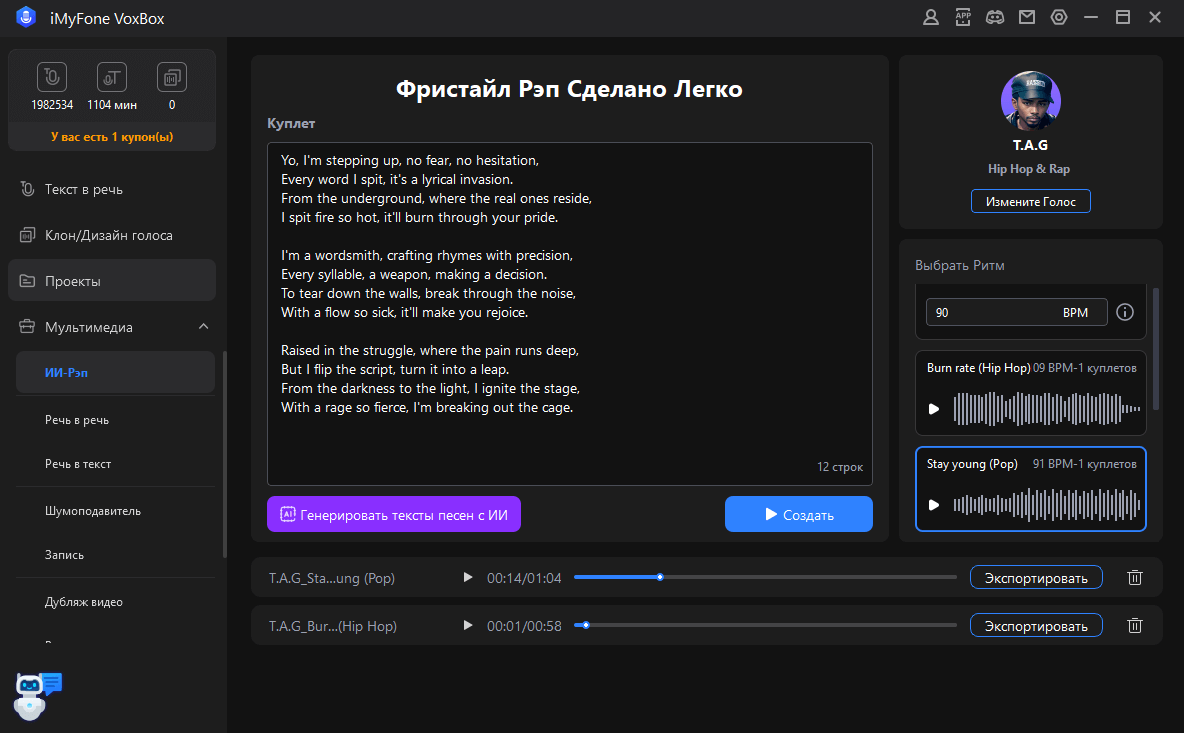
Task: Click the Куплет label
Action: [291, 123]
